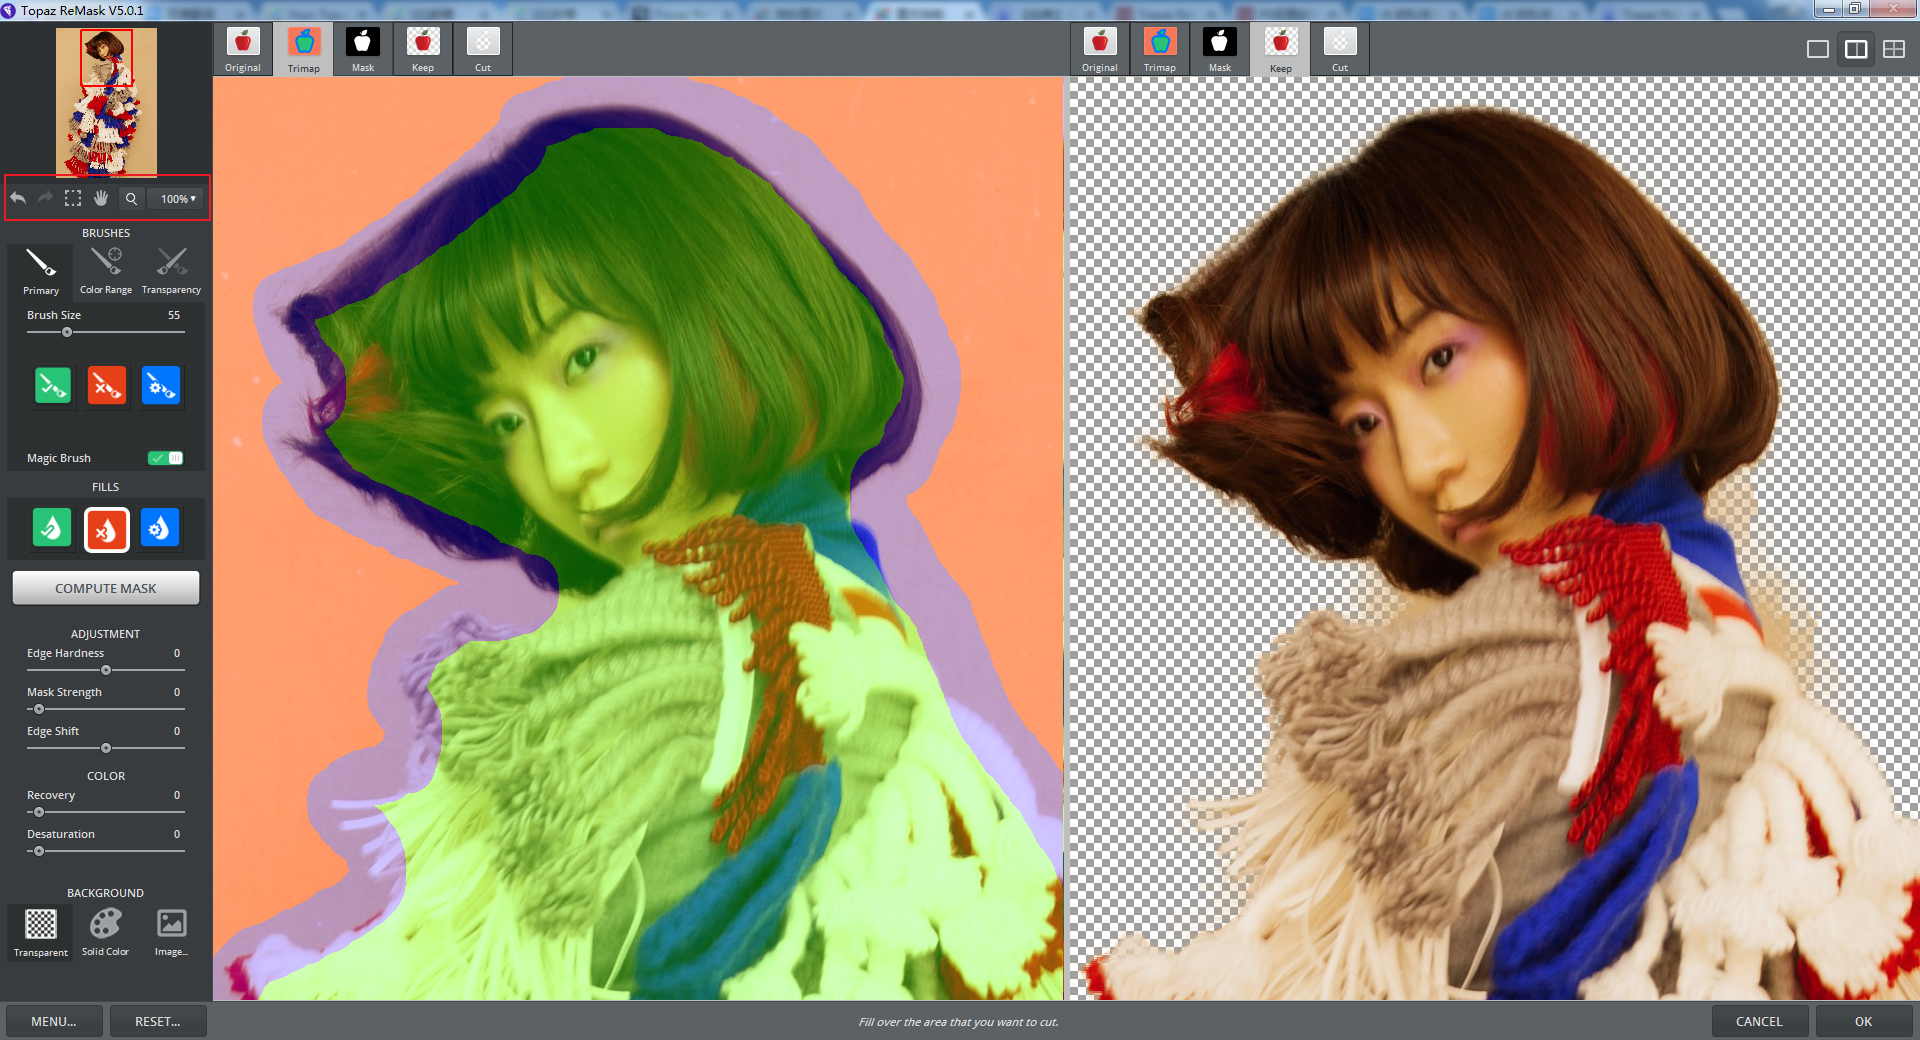Select the blue Compute fill bucket
This screenshot has width=1920, height=1040.
160,528
